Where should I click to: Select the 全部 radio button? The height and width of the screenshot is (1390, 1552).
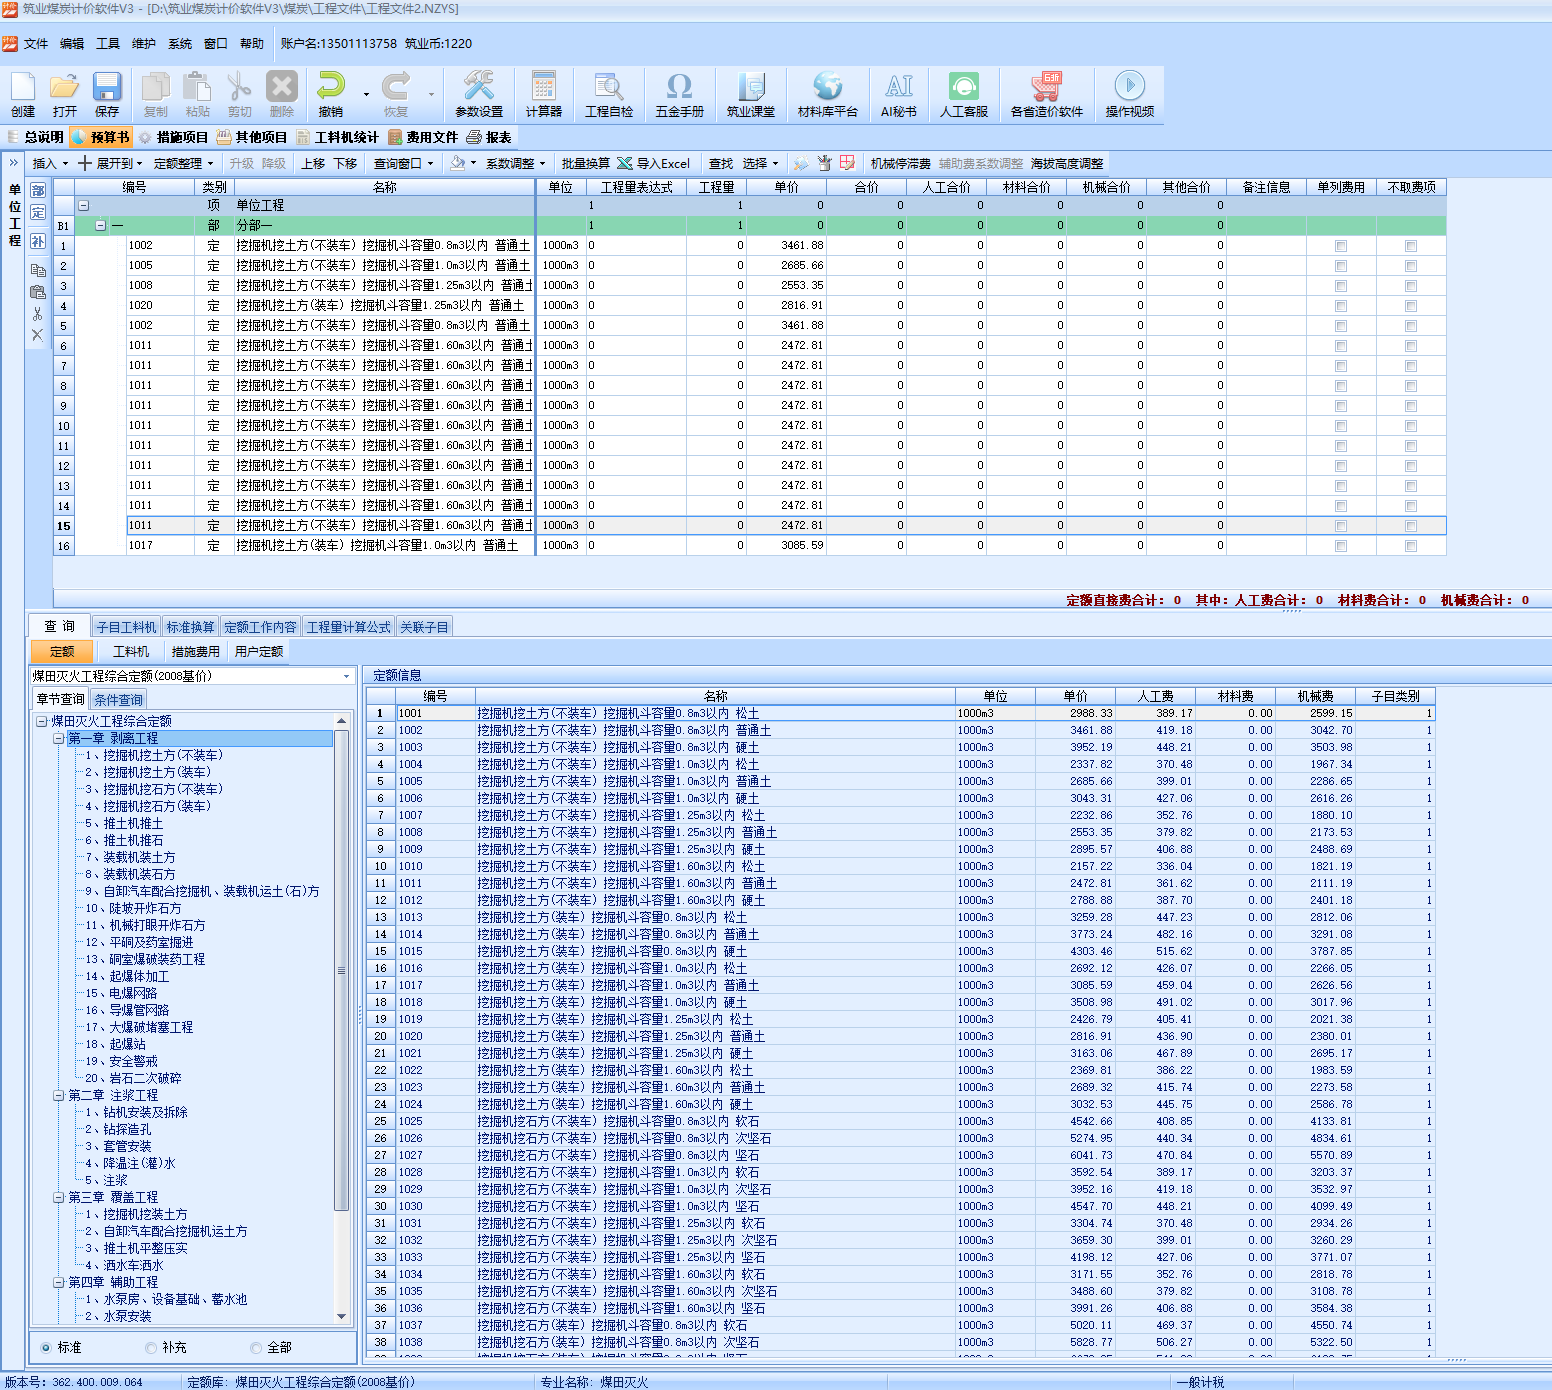tap(256, 1347)
